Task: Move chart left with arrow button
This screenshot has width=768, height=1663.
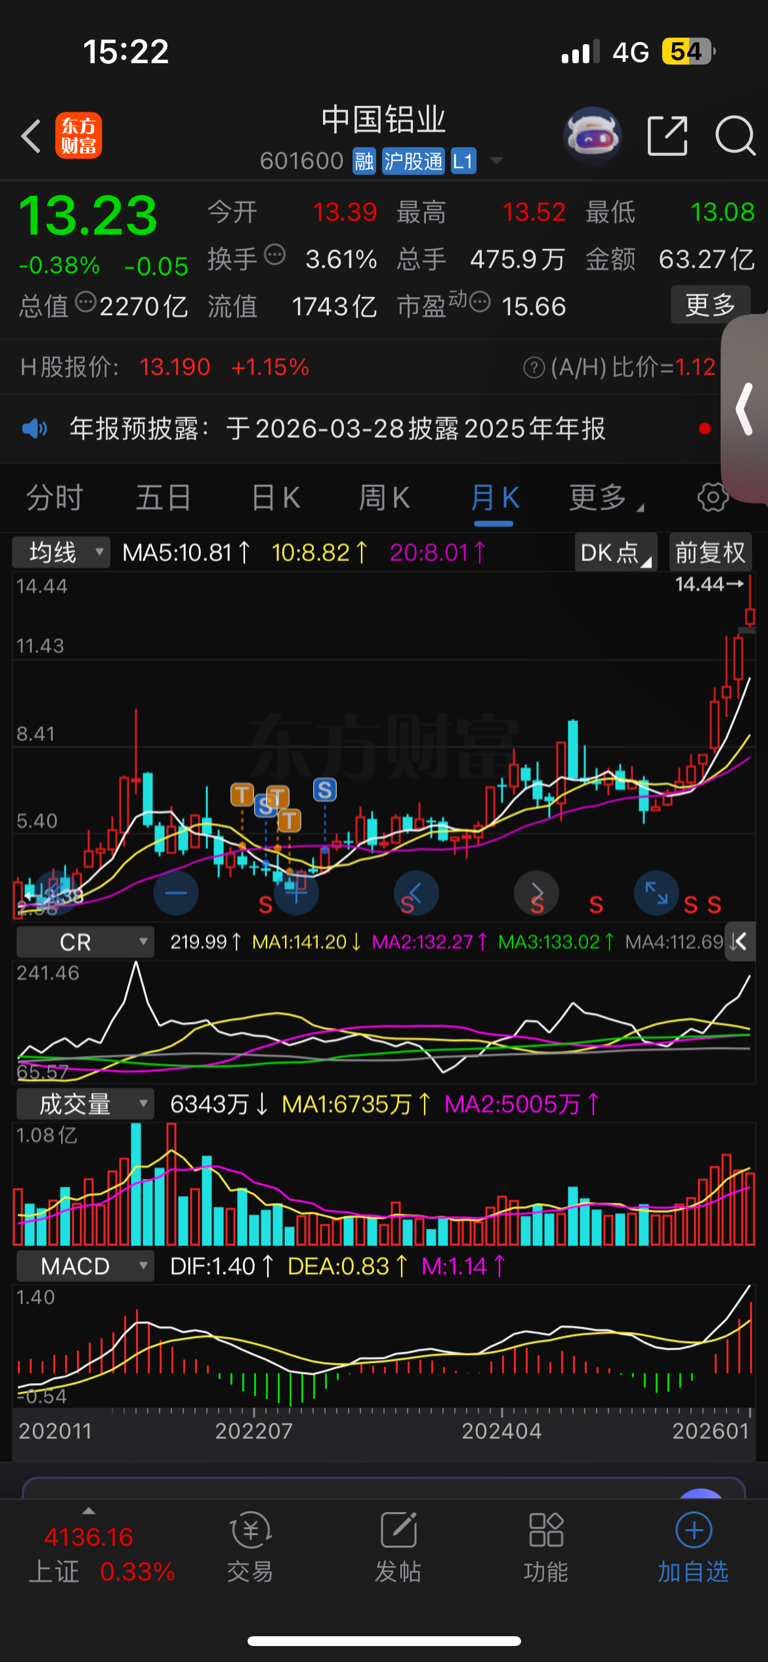Action: 416,893
